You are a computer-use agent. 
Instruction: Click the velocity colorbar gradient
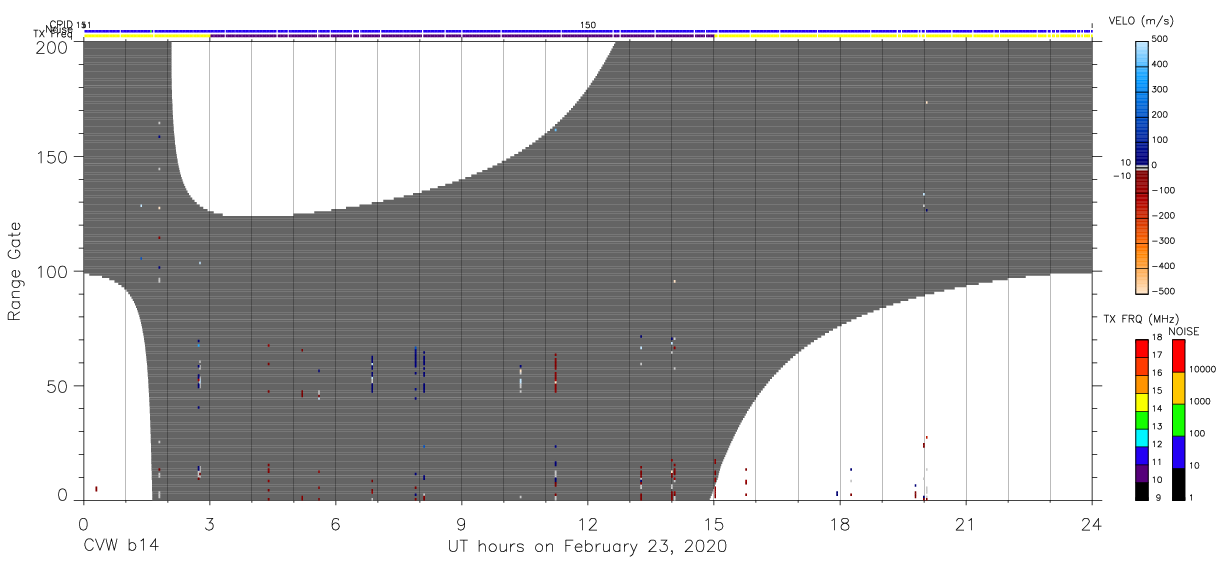tap(1141, 165)
